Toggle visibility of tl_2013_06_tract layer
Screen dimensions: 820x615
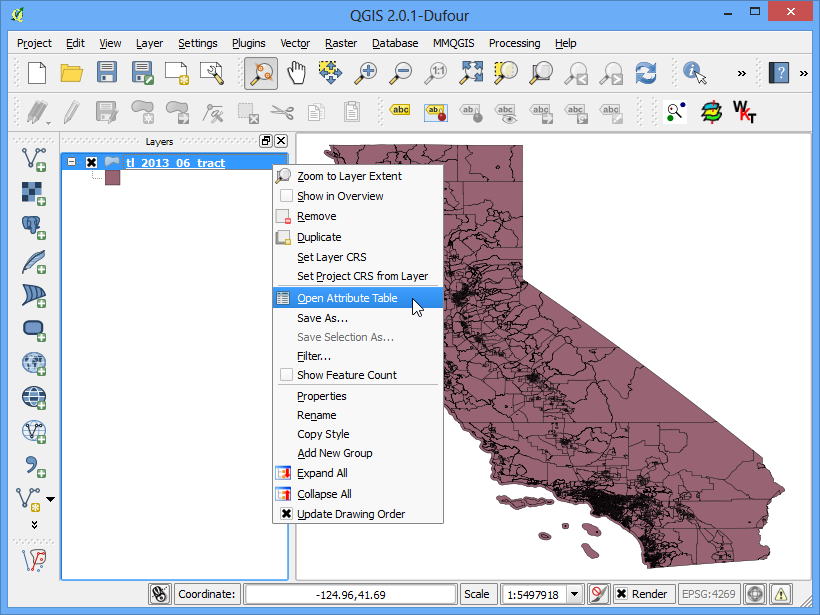point(92,163)
